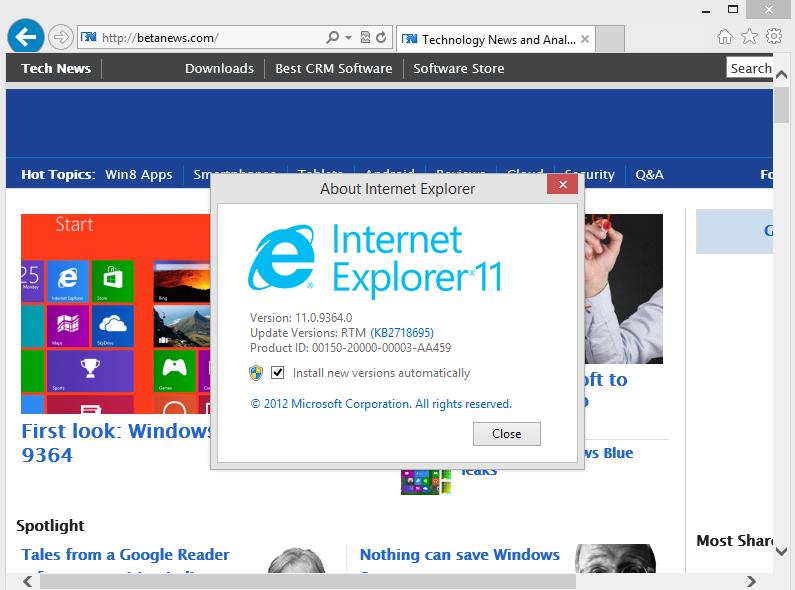This screenshot has width=795, height=590.
Task: Open the Downloads menu item
Action: click(219, 68)
